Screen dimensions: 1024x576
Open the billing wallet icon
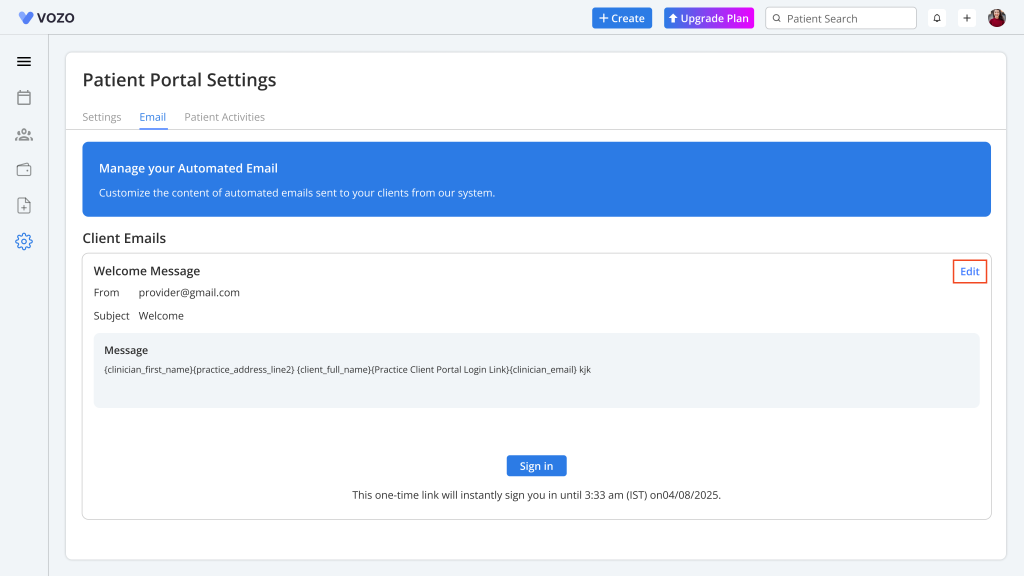click(24, 170)
